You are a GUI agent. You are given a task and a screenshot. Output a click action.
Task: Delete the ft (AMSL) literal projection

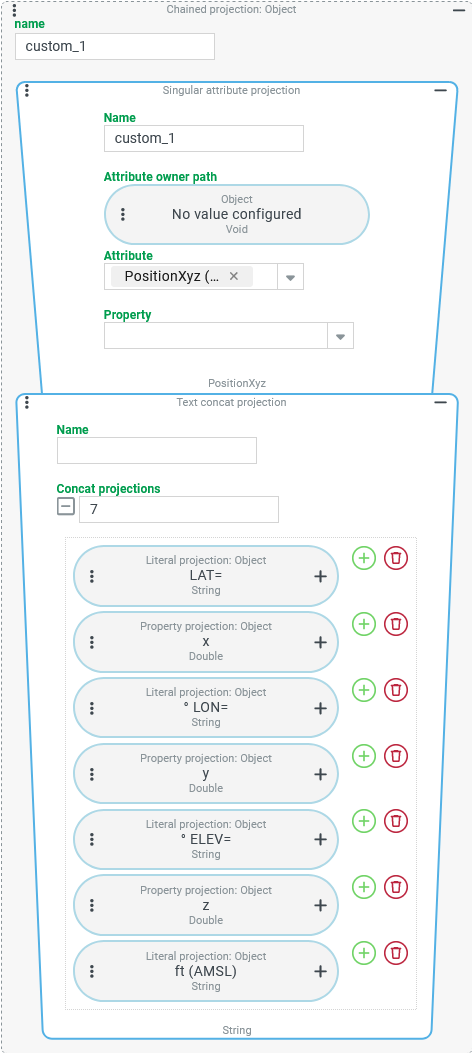pos(396,954)
